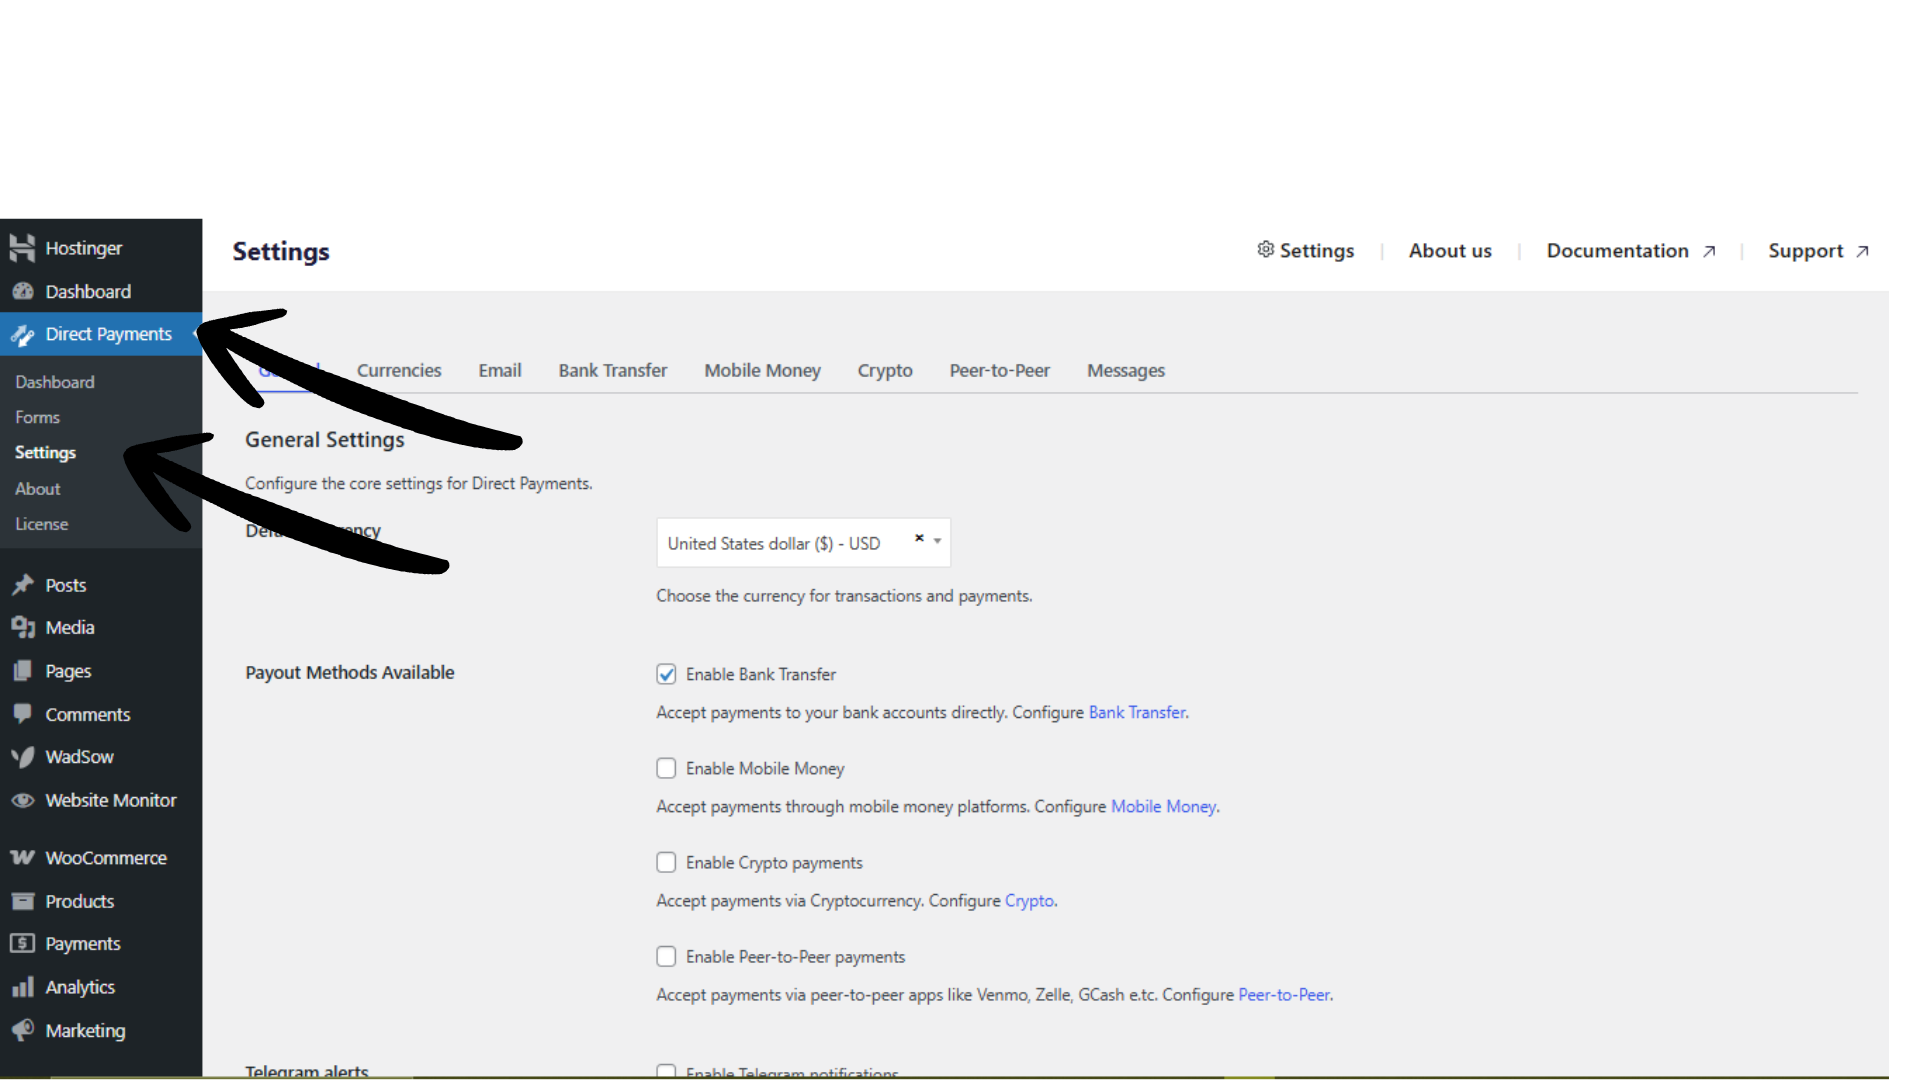1920x1080 pixels.
Task: Collapse the Direct Payments submenu
Action: click(194, 334)
